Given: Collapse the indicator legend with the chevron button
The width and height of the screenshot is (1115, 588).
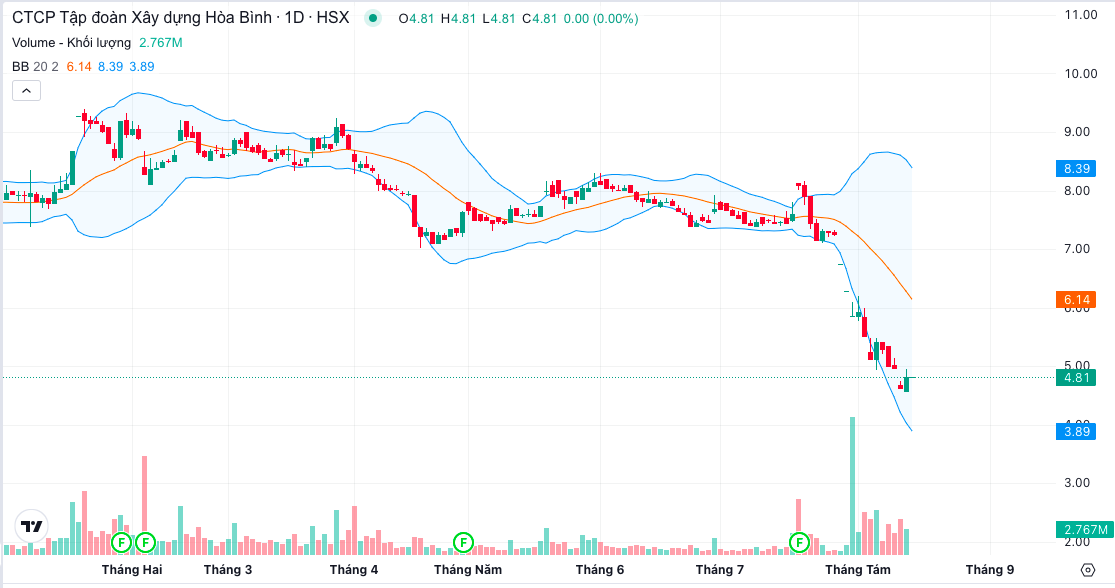Looking at the screenshot, I should [26, 90].
